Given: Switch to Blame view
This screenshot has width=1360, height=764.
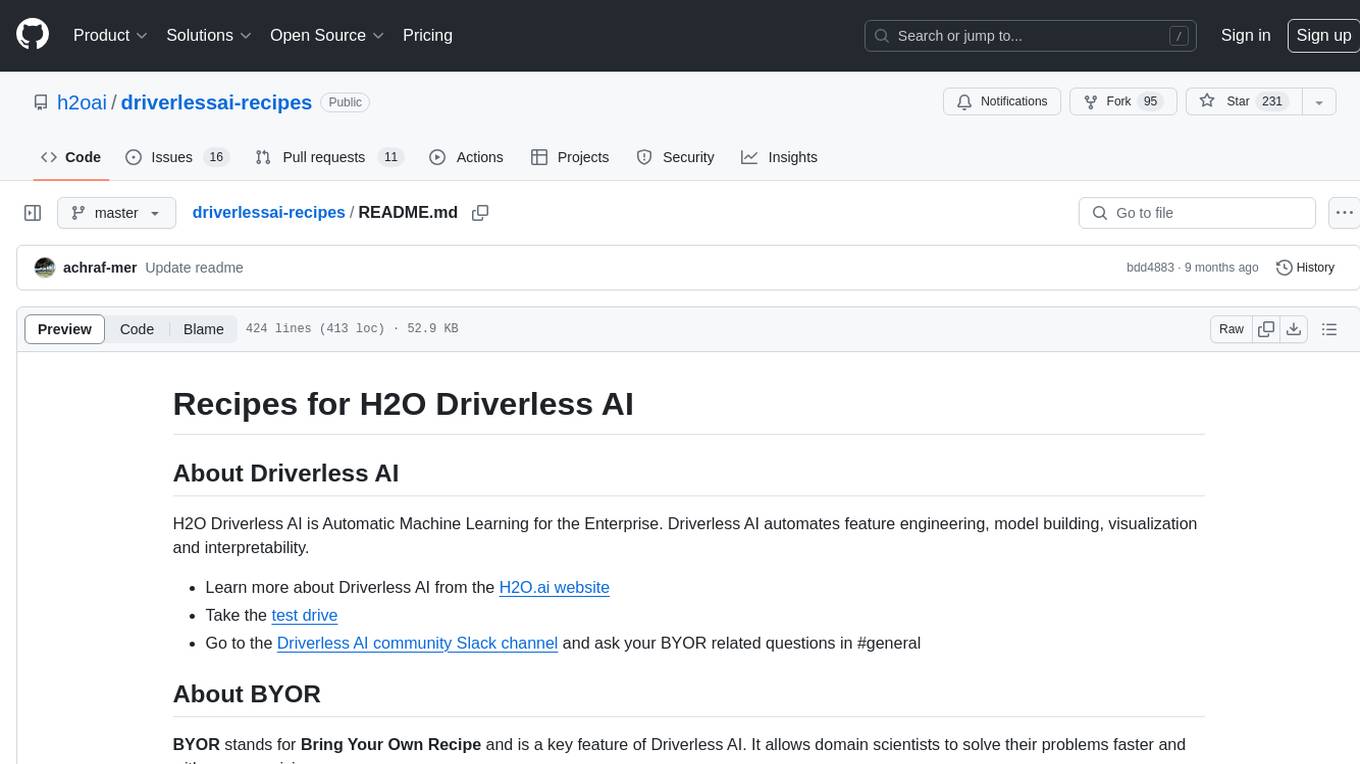Looking at the screenshot, I should 203,329.
